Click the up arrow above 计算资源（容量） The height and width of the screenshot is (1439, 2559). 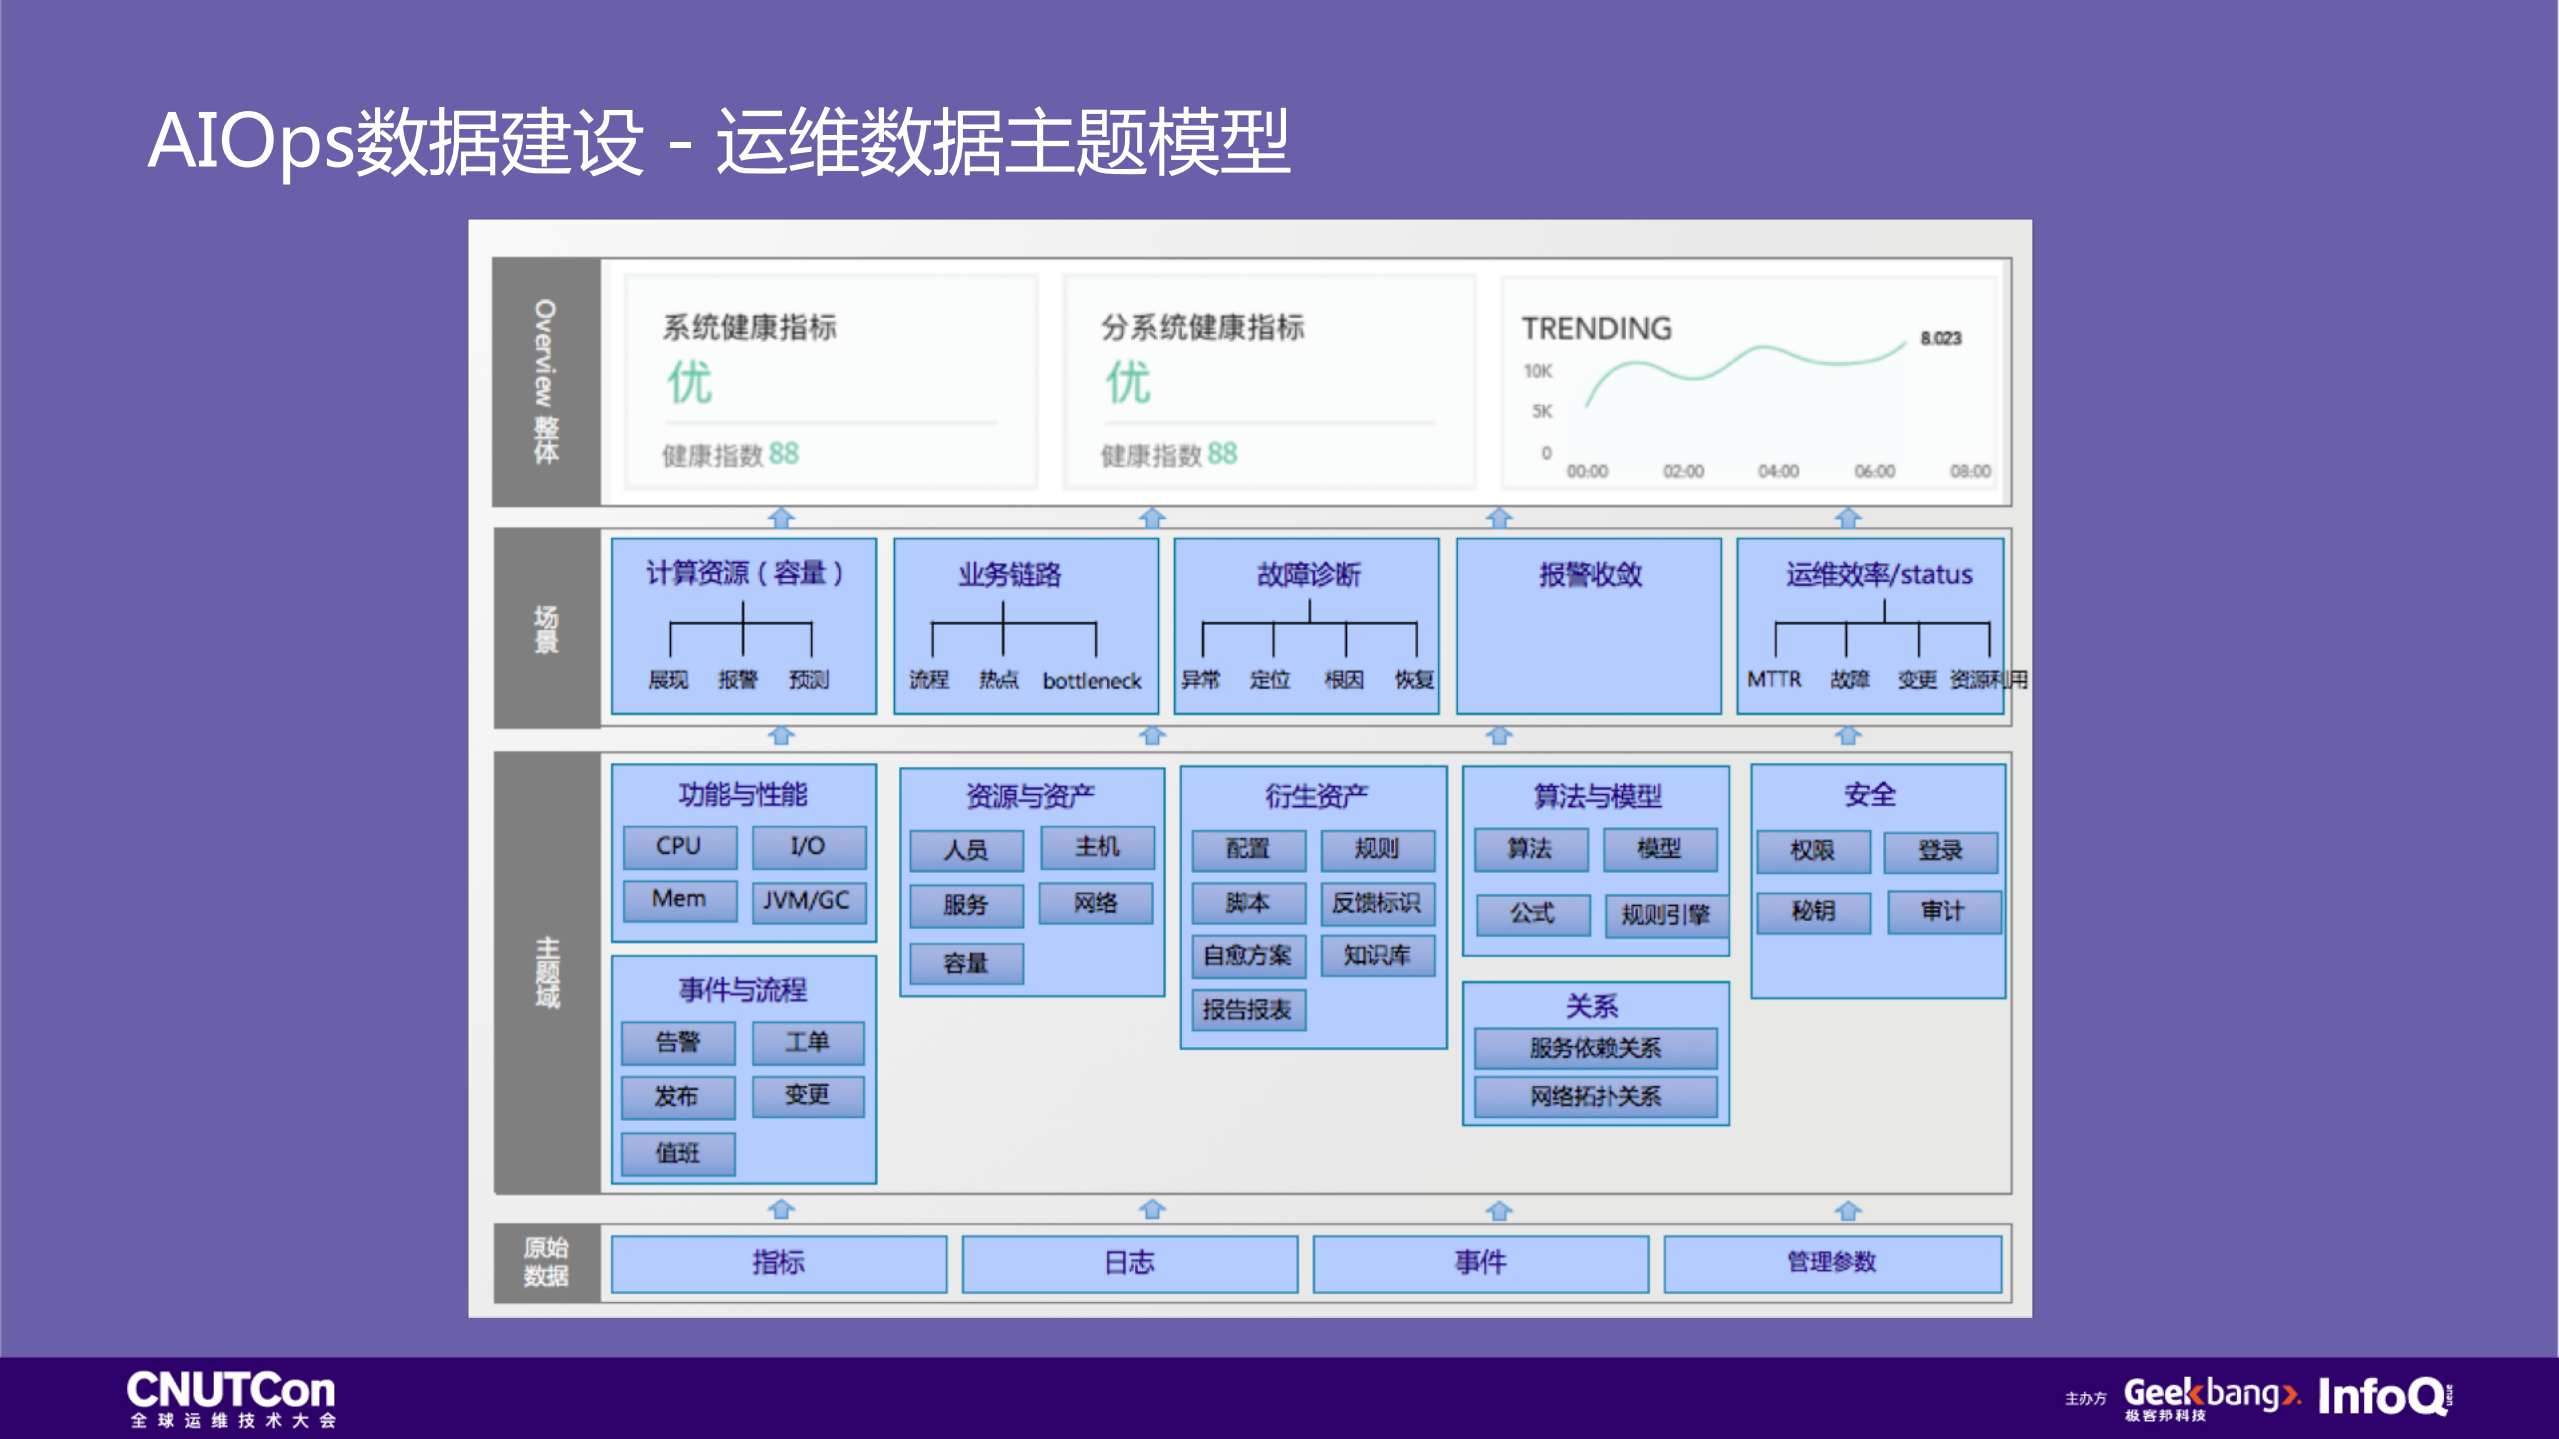(x=780, y=518)
